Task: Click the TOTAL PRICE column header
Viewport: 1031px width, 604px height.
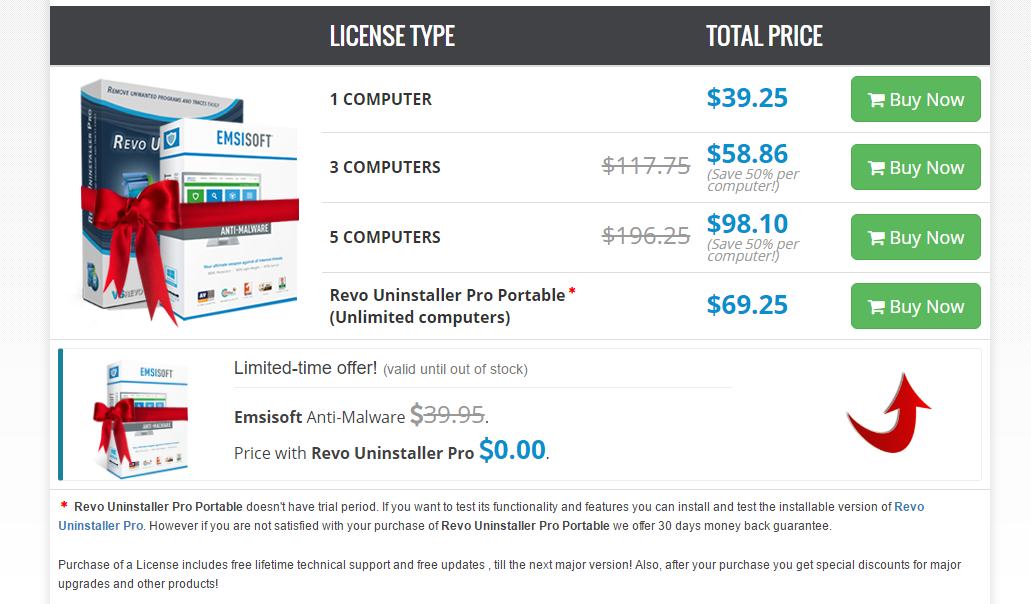Action: tap(764, 37)
